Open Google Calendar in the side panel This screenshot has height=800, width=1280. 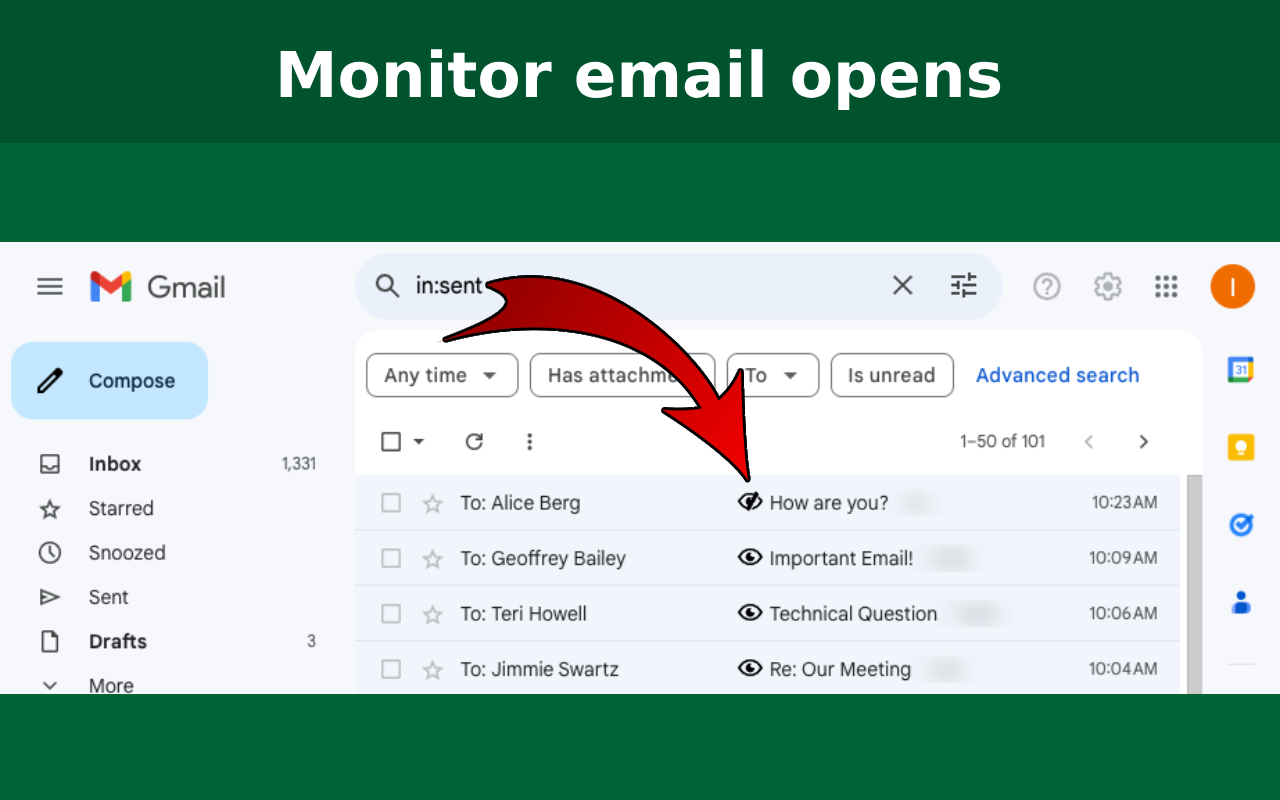1240,369
